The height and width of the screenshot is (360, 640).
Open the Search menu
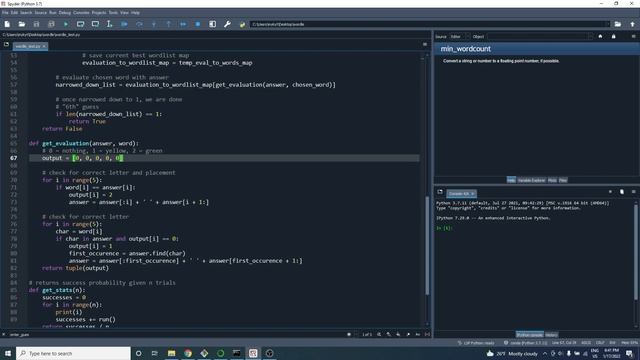coord(26,13)
